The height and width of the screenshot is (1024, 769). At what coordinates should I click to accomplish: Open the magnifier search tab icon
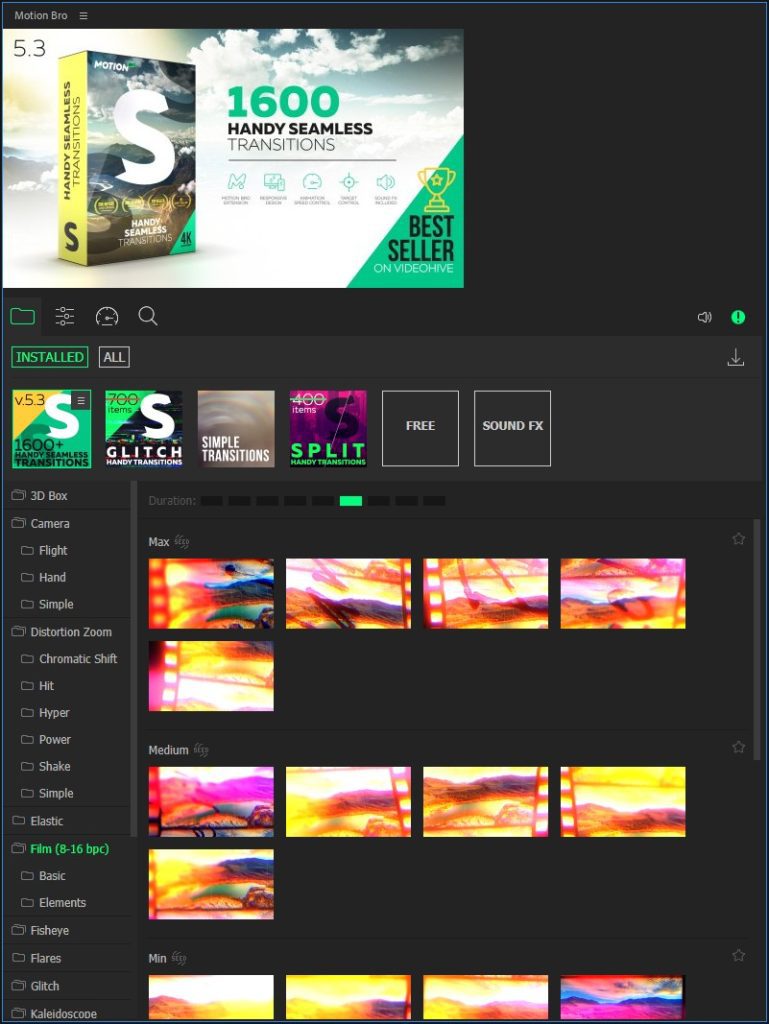(148, 316)
